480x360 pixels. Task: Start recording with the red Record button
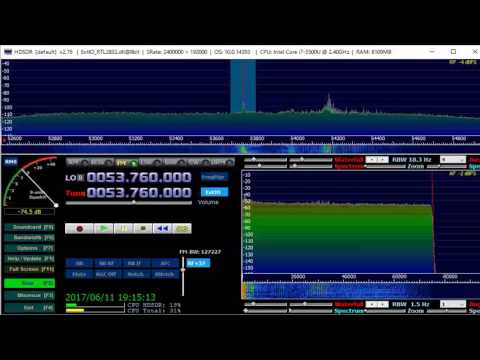pyautogui.click(x=79, y=229)
